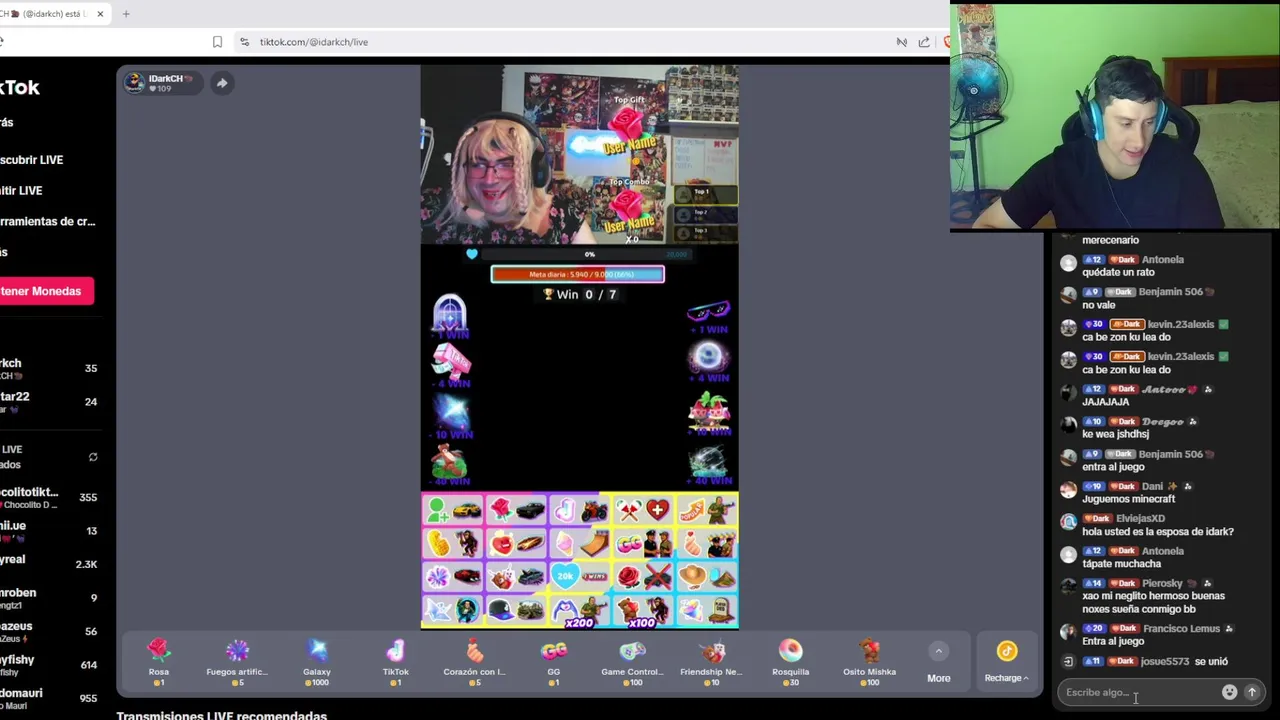Open the emoji picker in chat
This screenshot has width=1280, height=720.
pos(1229,692)
